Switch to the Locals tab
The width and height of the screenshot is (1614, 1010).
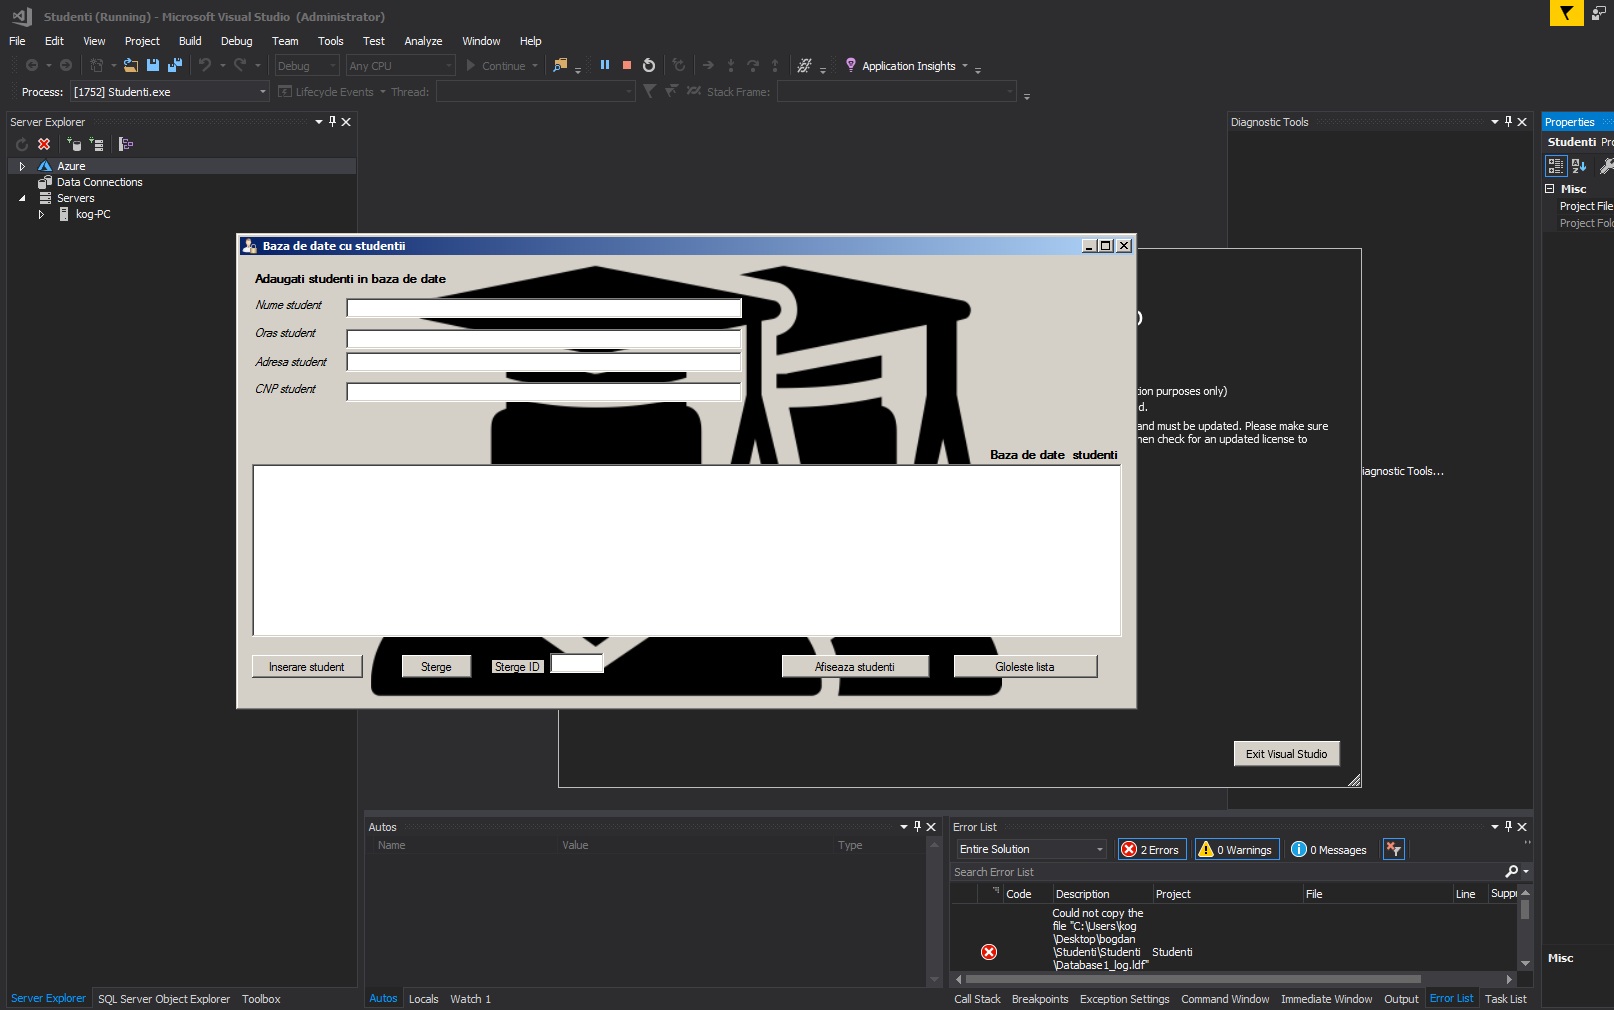[424, 999]
